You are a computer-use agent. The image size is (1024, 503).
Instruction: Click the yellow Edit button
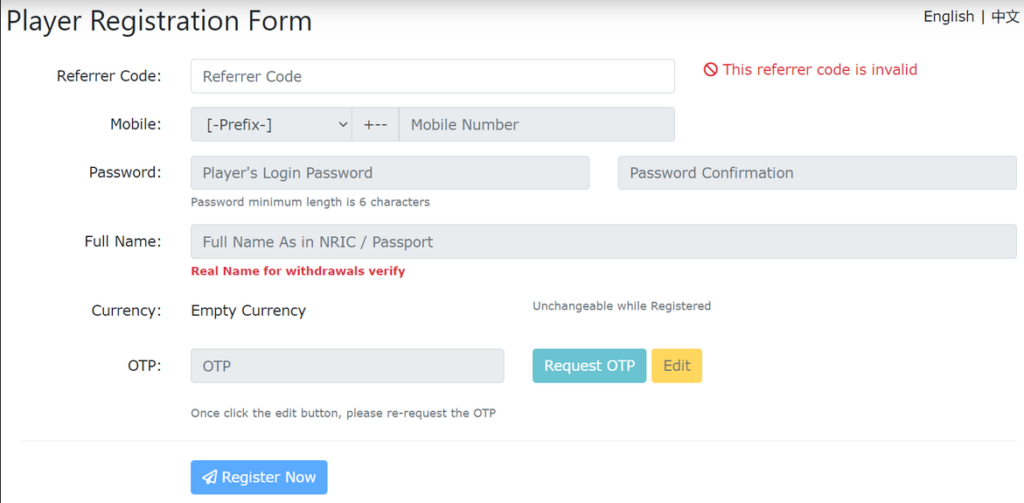point(677,366)
